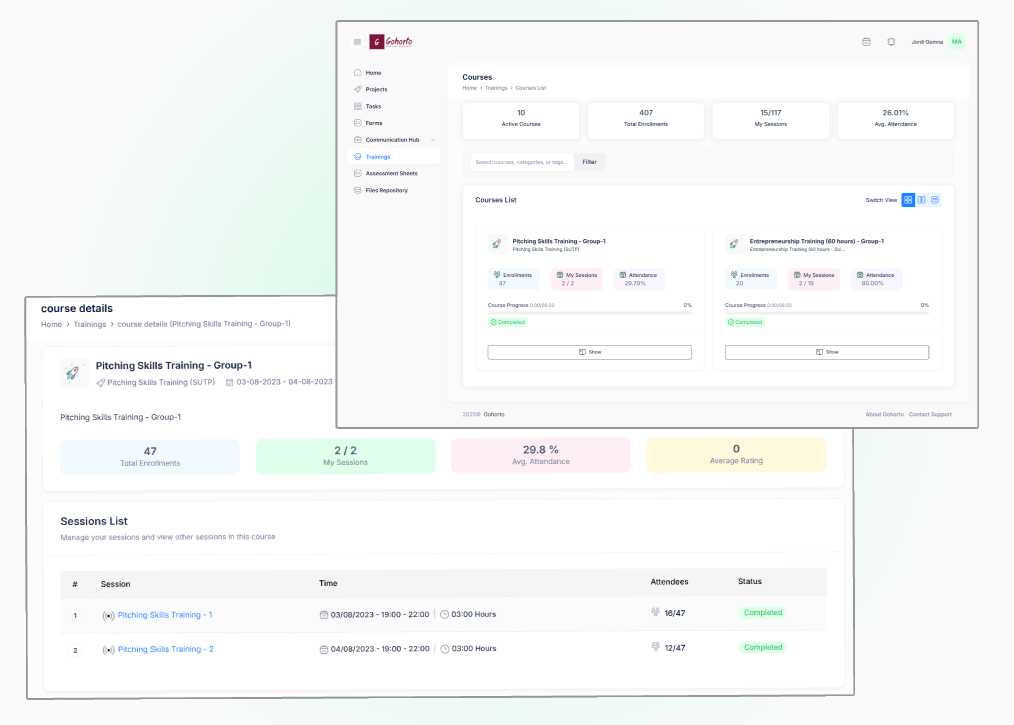Show the Pitching Skills Training - Group-1 course
This screenshot has width=1014, height=725.
point(589,352)
